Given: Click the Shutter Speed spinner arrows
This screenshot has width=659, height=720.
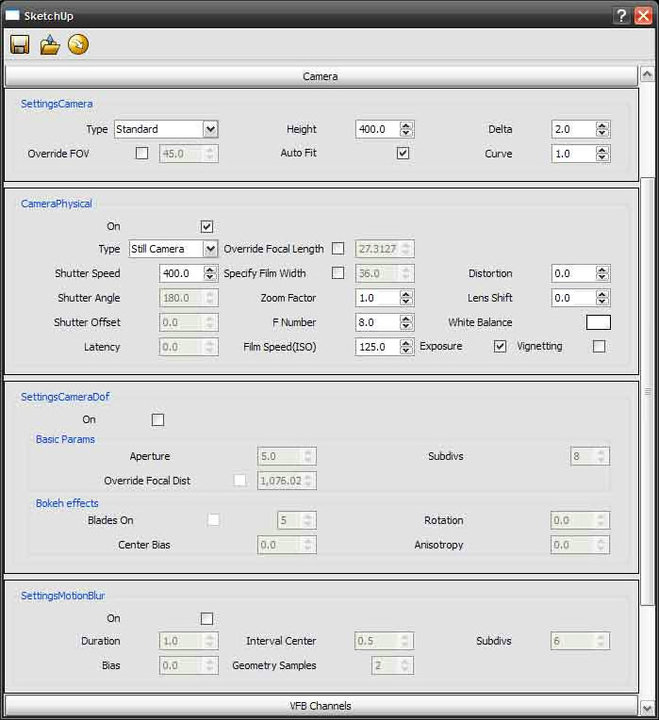Looking at the screenshot, I should [x=210, y=273].
